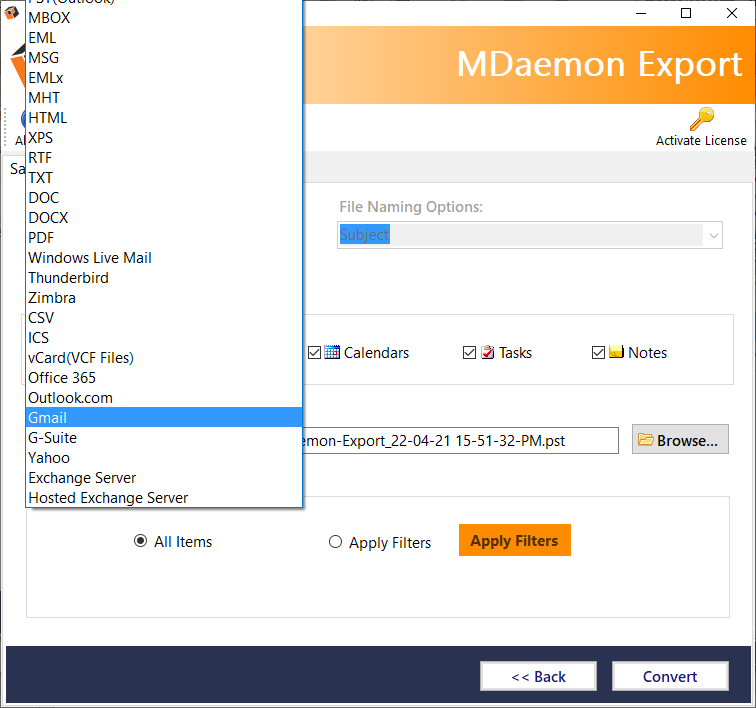This screenshot has width=756, height=708.
Task: Click the Activate License key icon
Action: tap(702, 119)
